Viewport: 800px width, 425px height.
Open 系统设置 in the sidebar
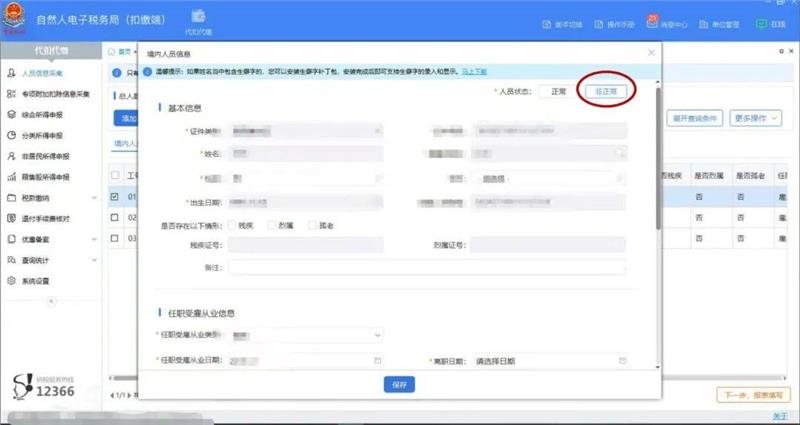[x=42, y=281]
